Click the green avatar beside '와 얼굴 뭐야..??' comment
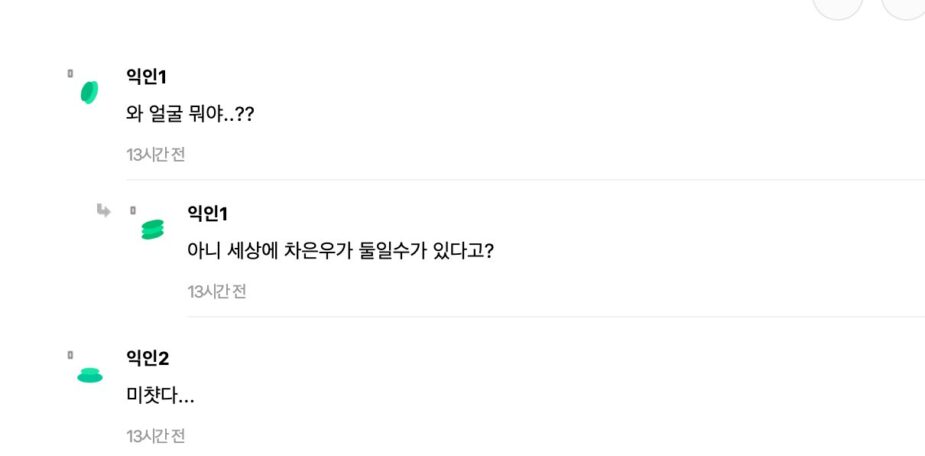 pyautogui.click(x=89, y=92)
